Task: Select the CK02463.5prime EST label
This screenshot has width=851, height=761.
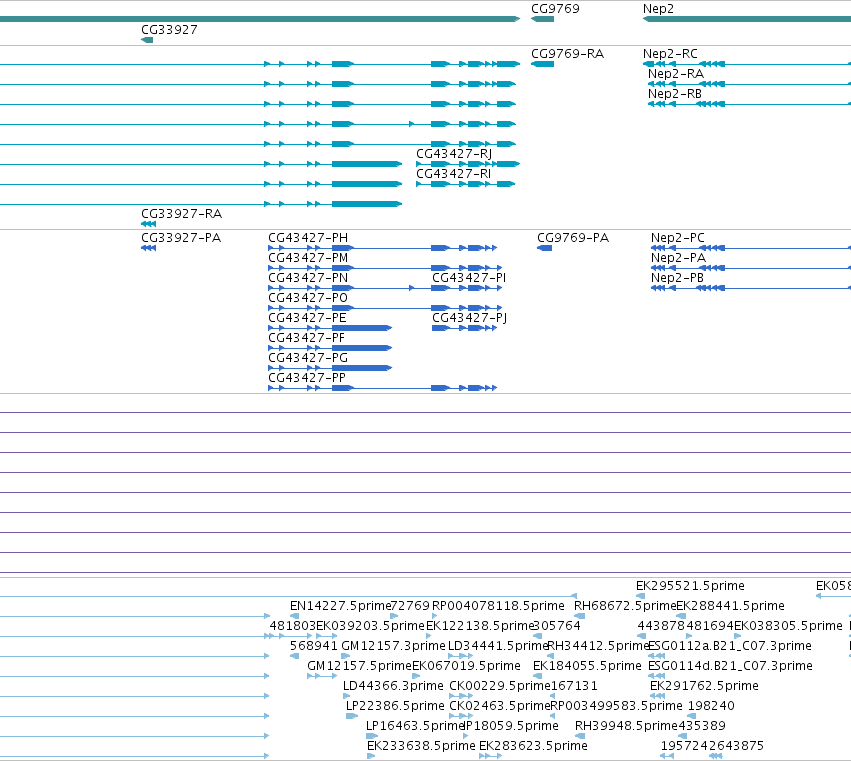Action: coord(500,706)
